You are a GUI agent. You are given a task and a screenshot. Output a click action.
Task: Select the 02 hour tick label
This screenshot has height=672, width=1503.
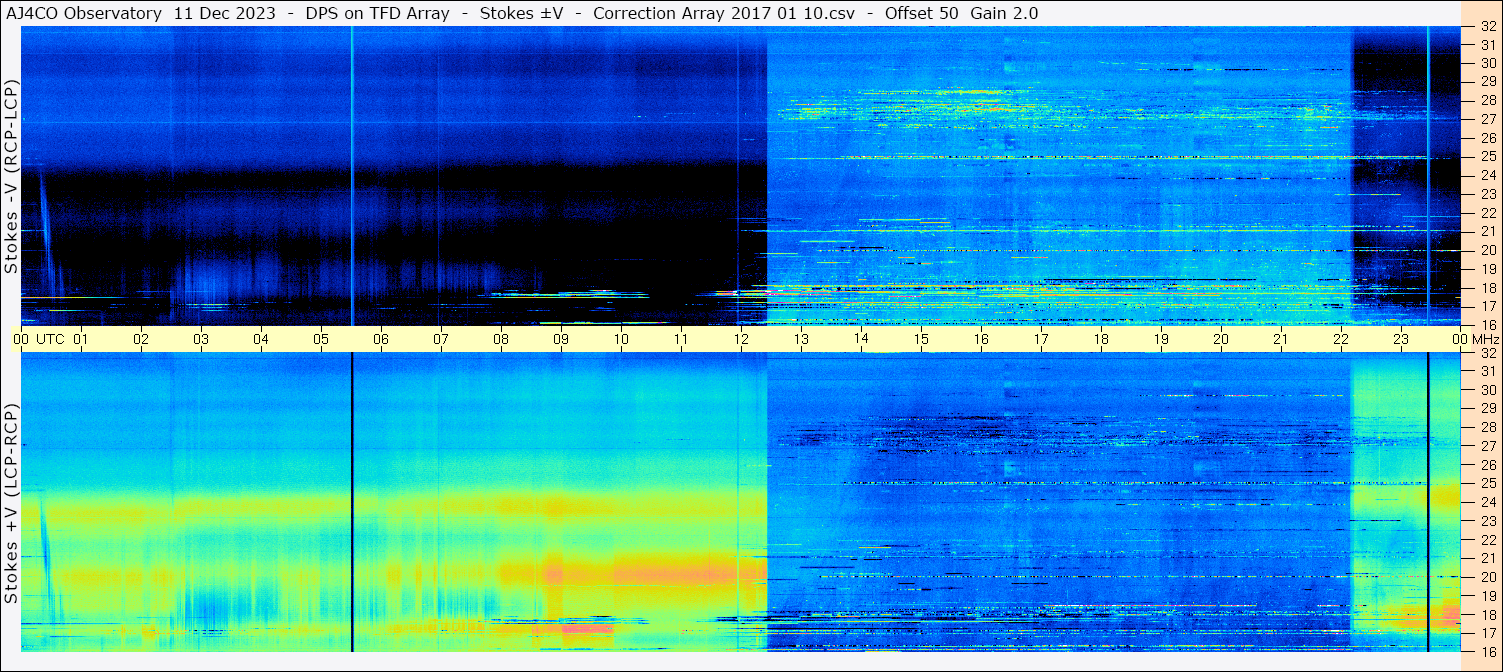tap(141, 339)
